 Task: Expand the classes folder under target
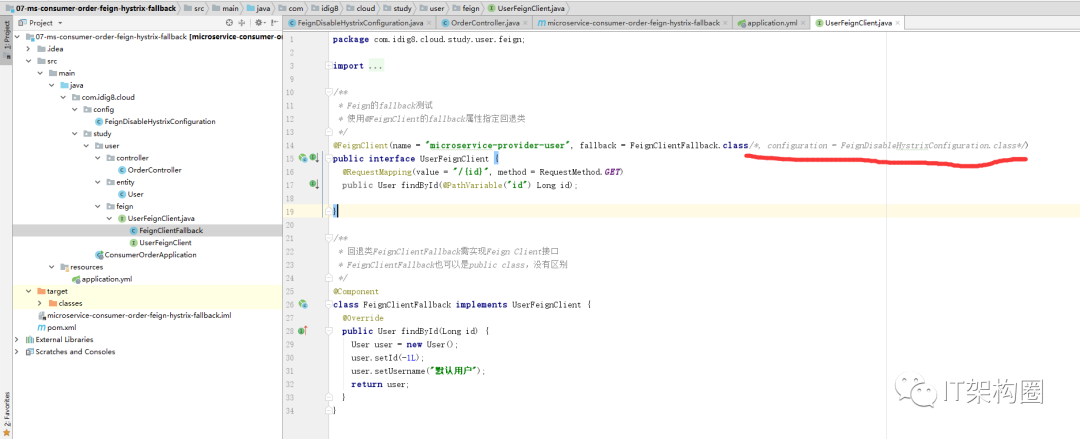point(40,303)
